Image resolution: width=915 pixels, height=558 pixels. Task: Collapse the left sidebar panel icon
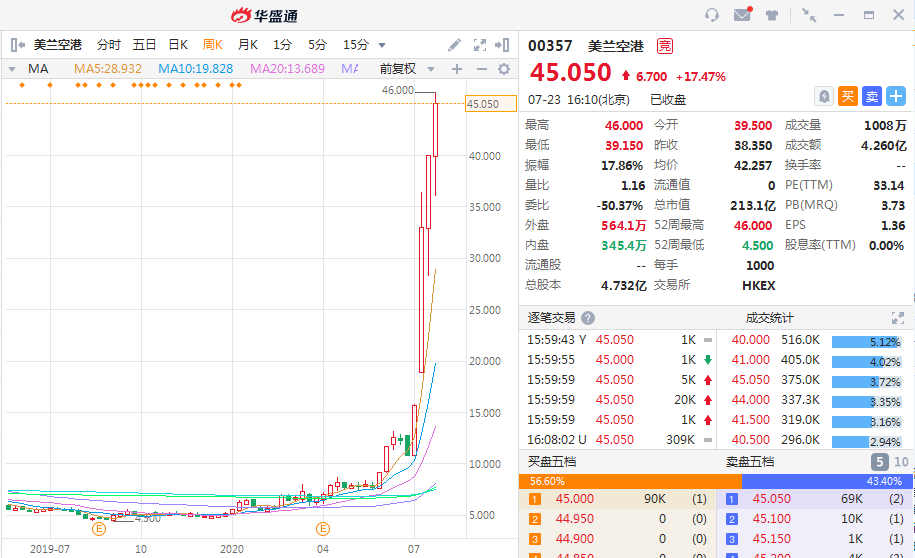18,44
